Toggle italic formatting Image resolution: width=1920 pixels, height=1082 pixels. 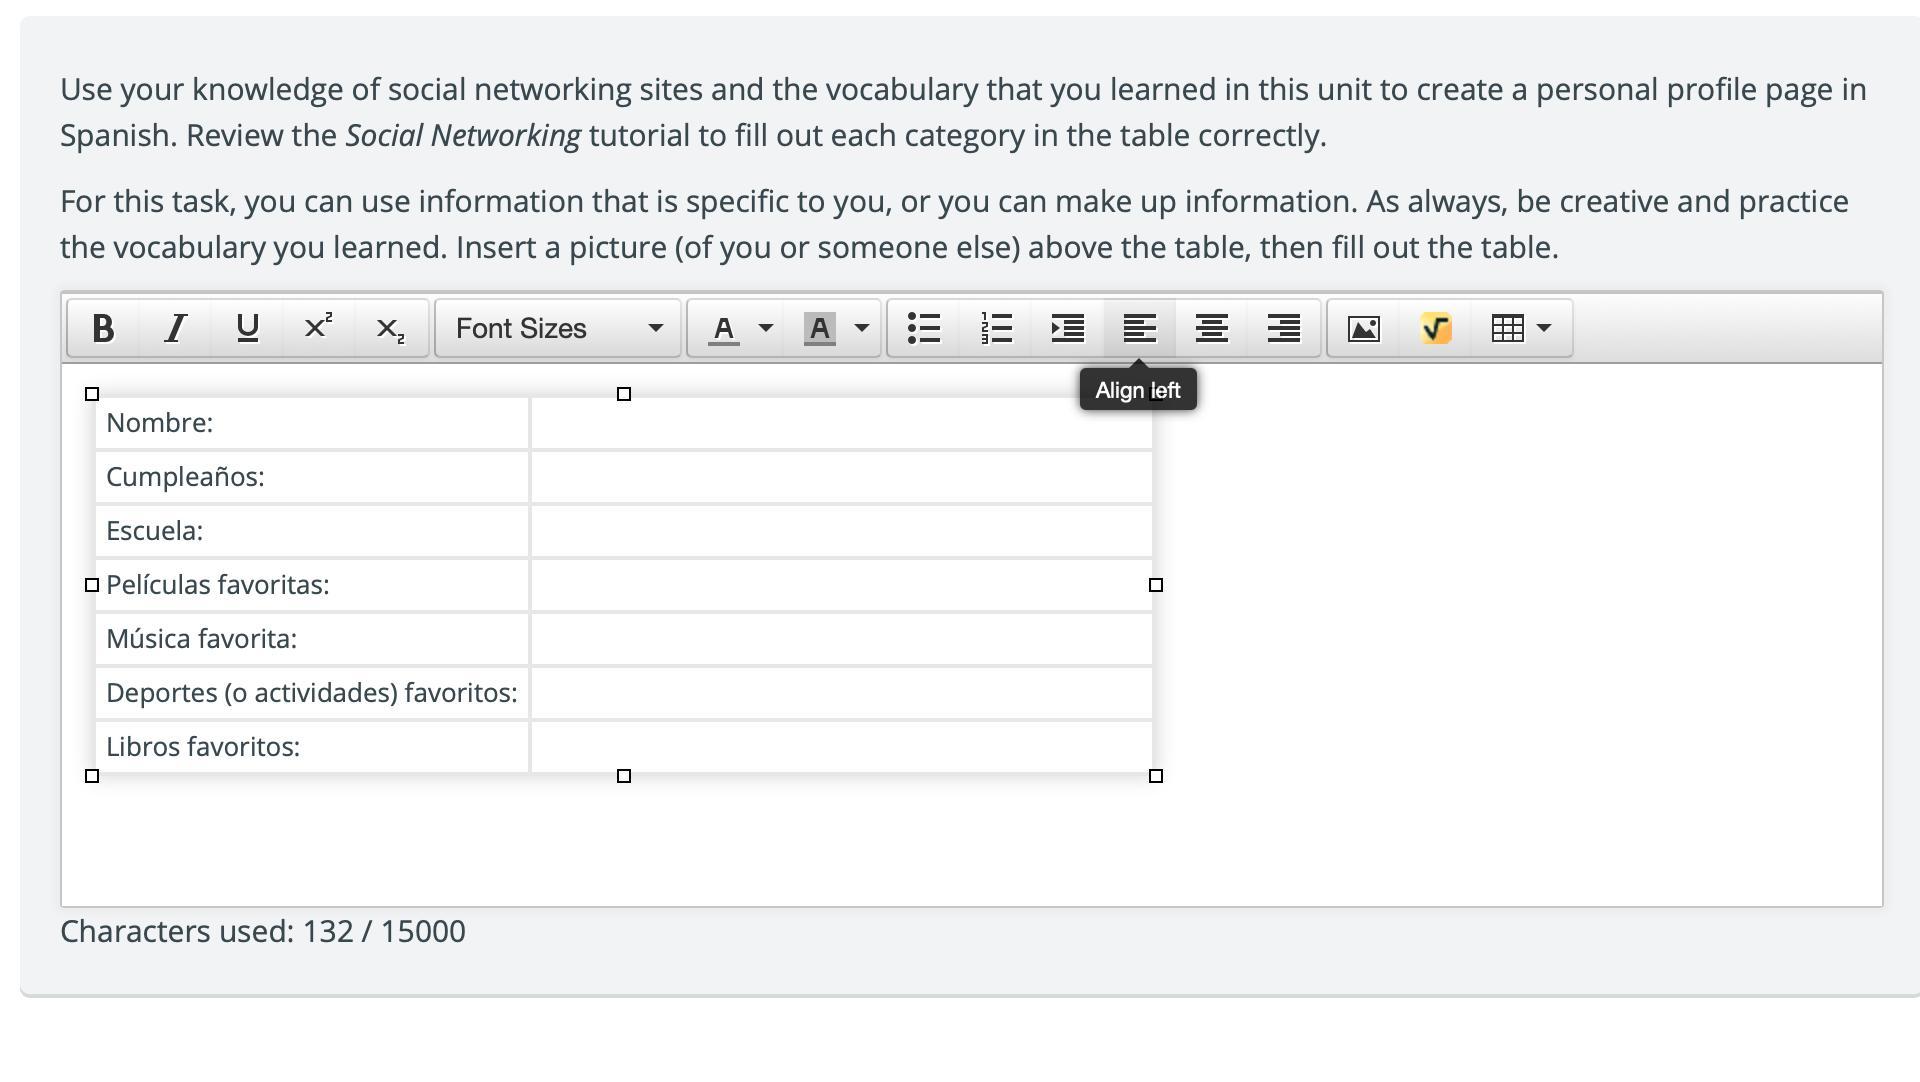(x=175, y=329)
